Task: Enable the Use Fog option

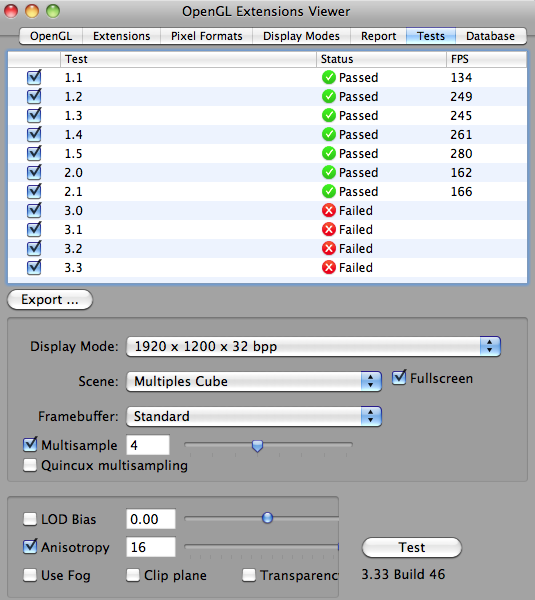Action: (30, 575)
